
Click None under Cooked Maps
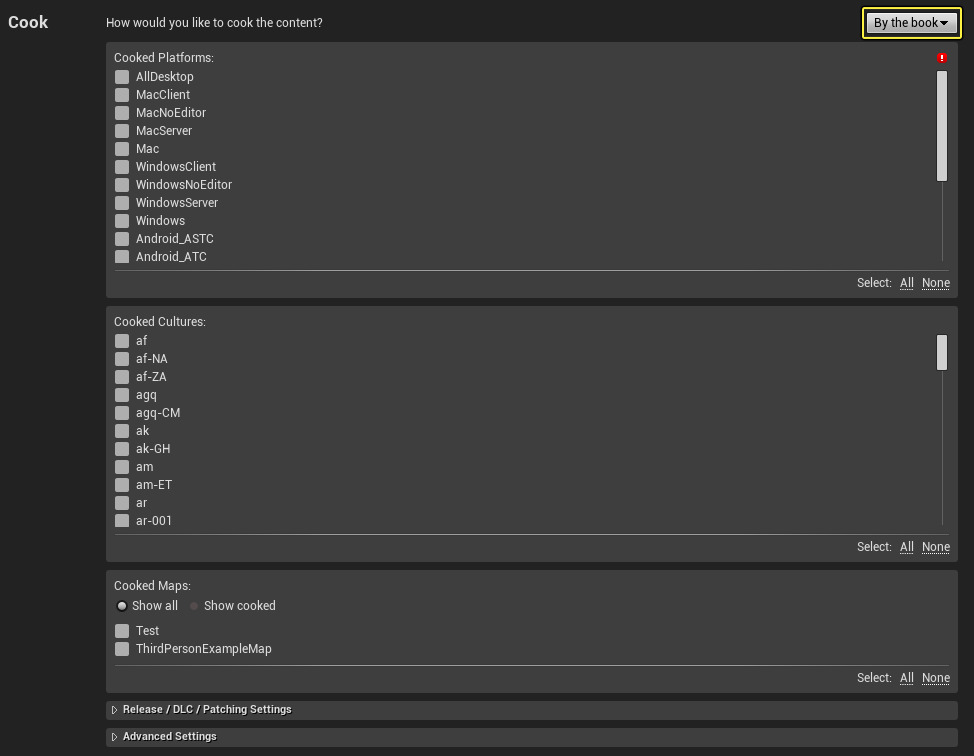[935, 678]
